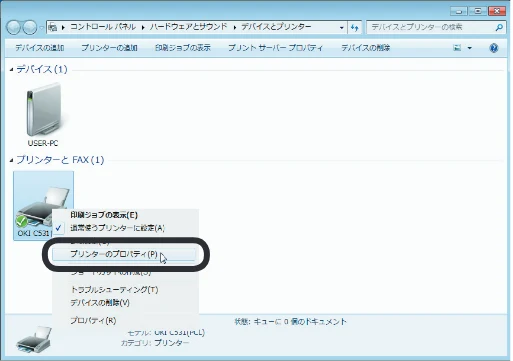Viewport: 513px width, 361px height.
Task: Minimize the Devices and Printers window
Action: coord(459,11)
